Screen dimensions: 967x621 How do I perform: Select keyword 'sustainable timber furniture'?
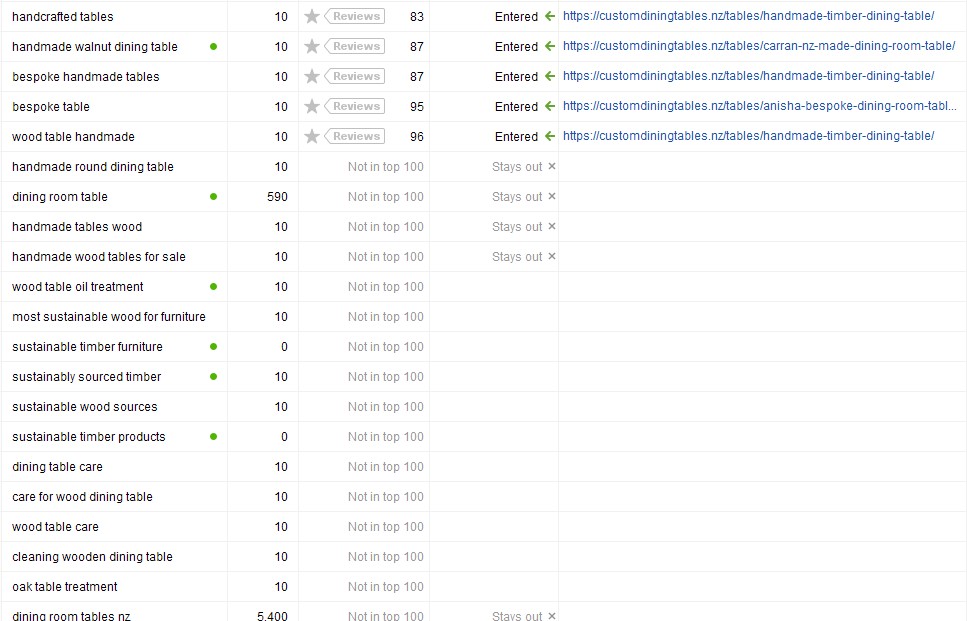pos(88,347)
